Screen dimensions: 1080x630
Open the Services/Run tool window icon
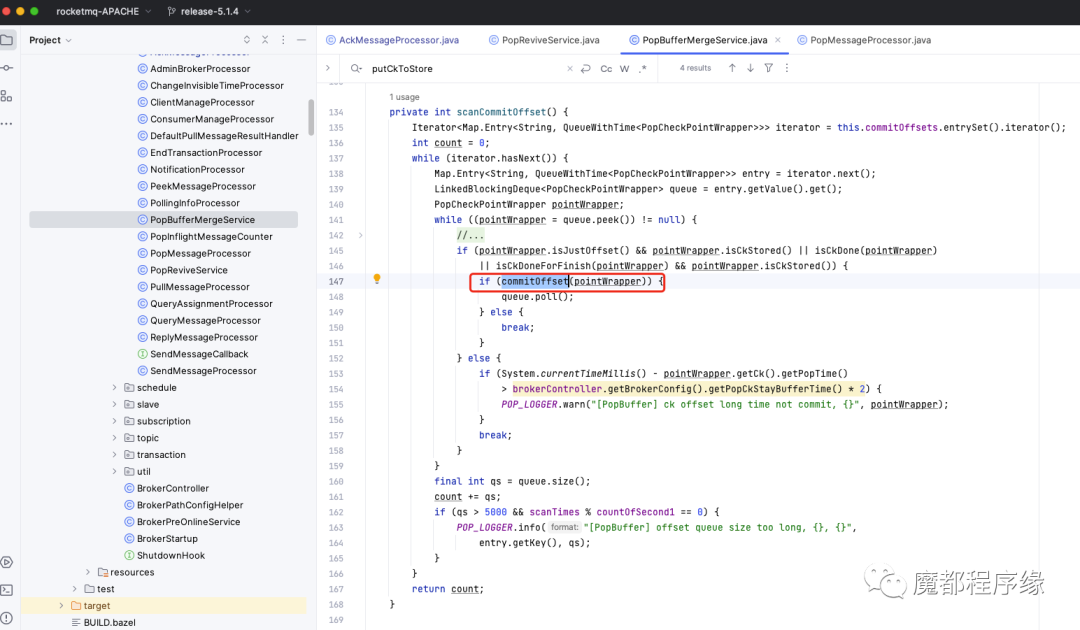[x=7, y=563]
